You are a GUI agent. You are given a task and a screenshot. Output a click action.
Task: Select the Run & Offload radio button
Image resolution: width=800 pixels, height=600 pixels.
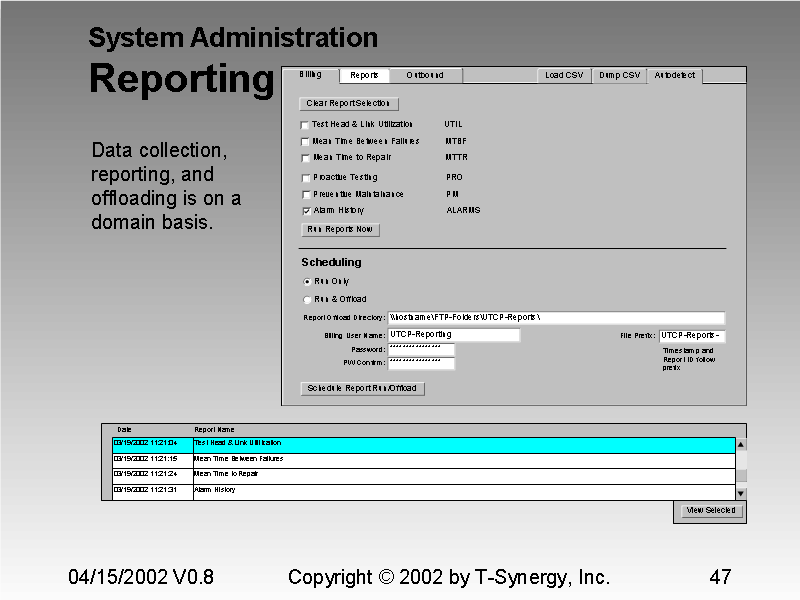click(308, 298)
